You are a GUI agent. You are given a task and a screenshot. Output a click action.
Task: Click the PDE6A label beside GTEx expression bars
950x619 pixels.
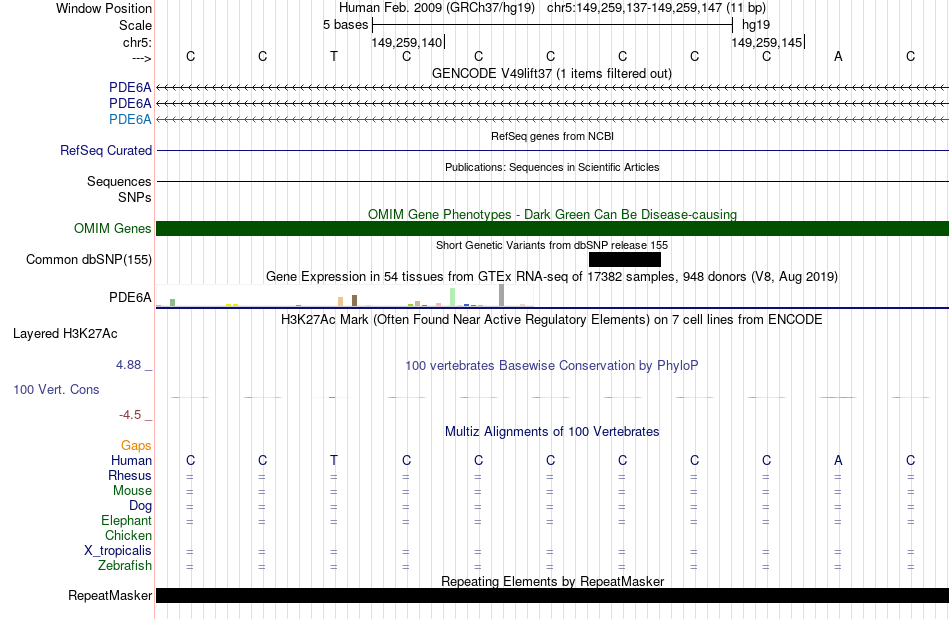click(x=130, y=297)
